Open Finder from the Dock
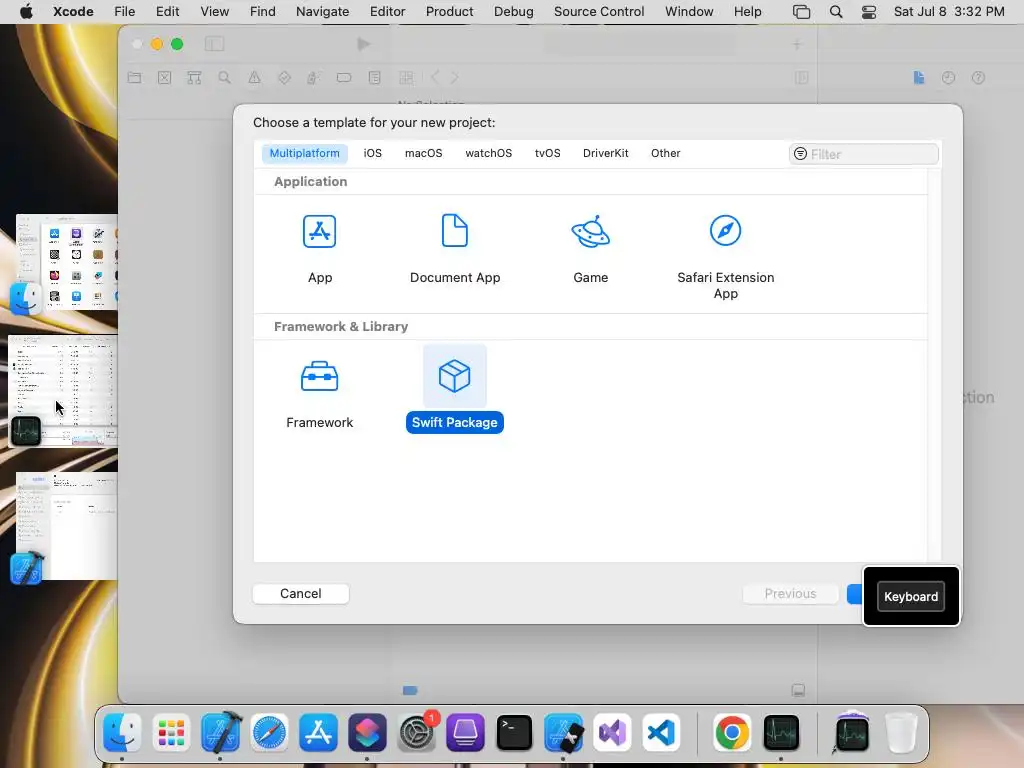Image resolution: width=1024 pixels, height=768 pixels. (x=122, y=732)
